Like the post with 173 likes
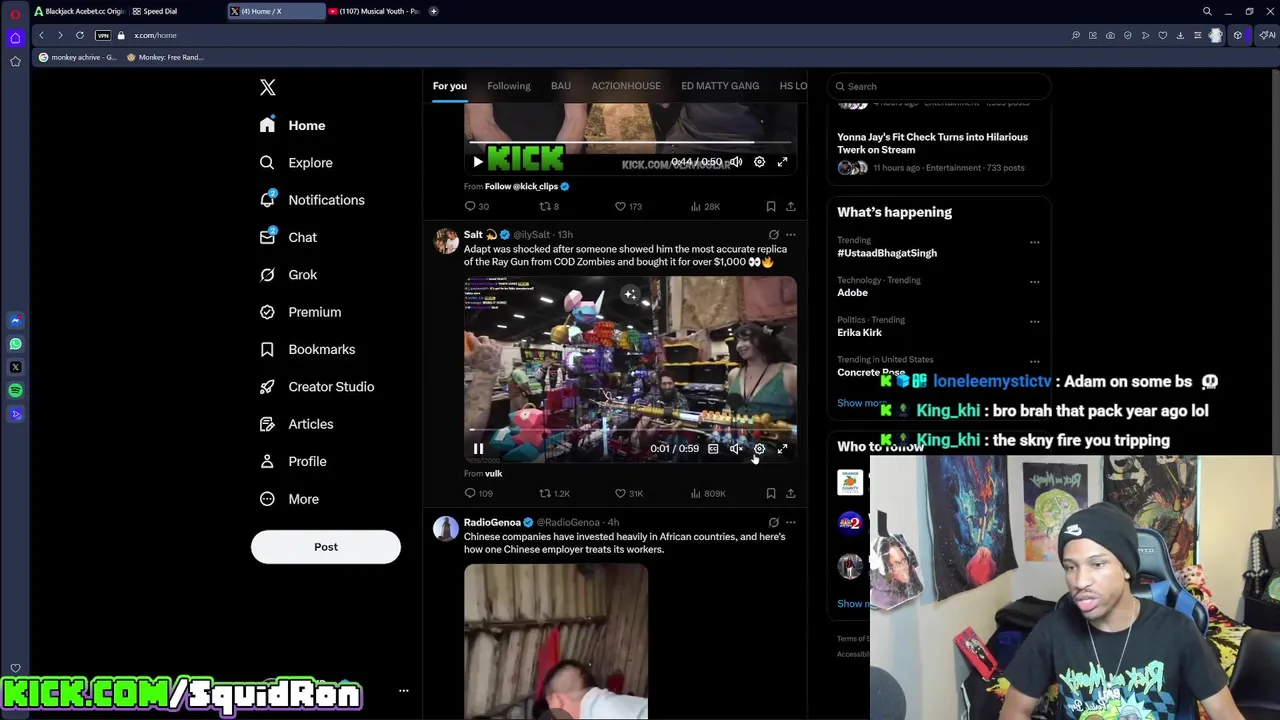Image resolution: width=1280 pixels, height=720 pixels. pos(628,206)
